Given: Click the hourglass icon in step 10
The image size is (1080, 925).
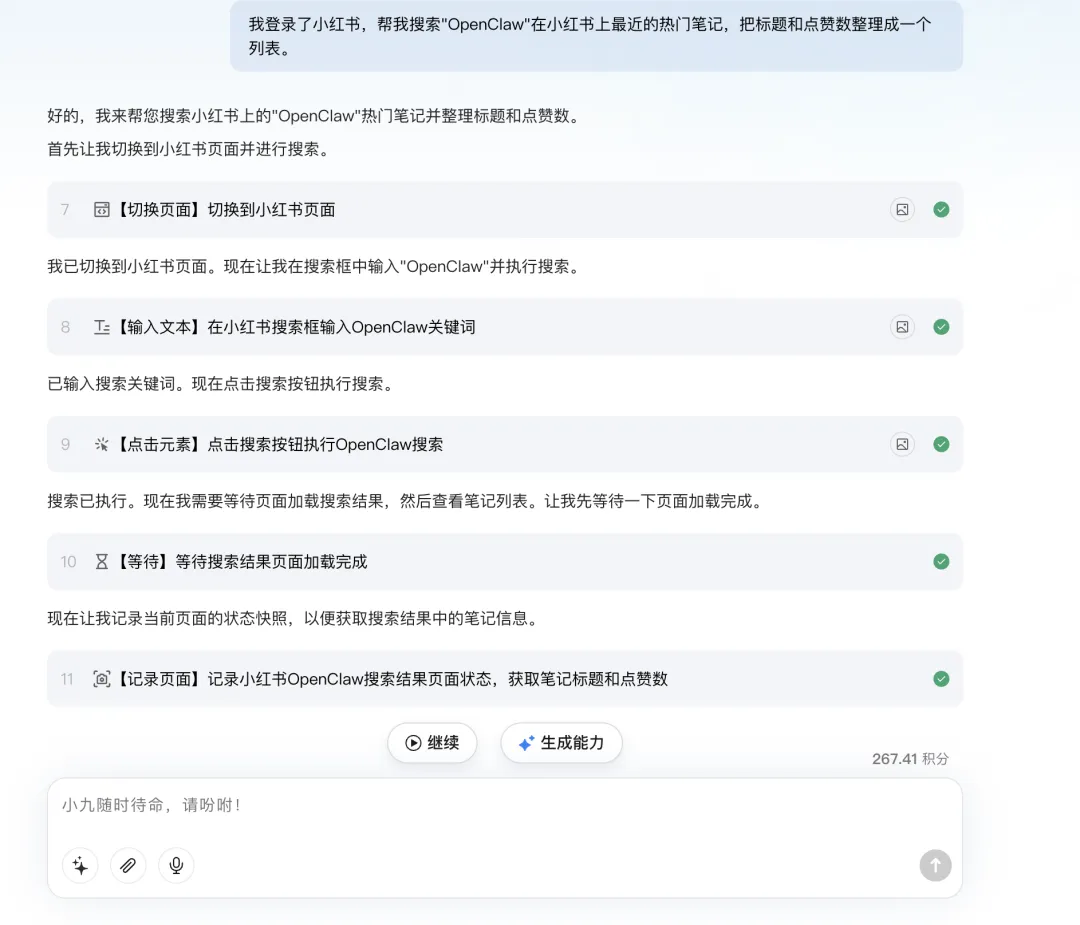Looking at the screenshot, I should coord(101,561).
